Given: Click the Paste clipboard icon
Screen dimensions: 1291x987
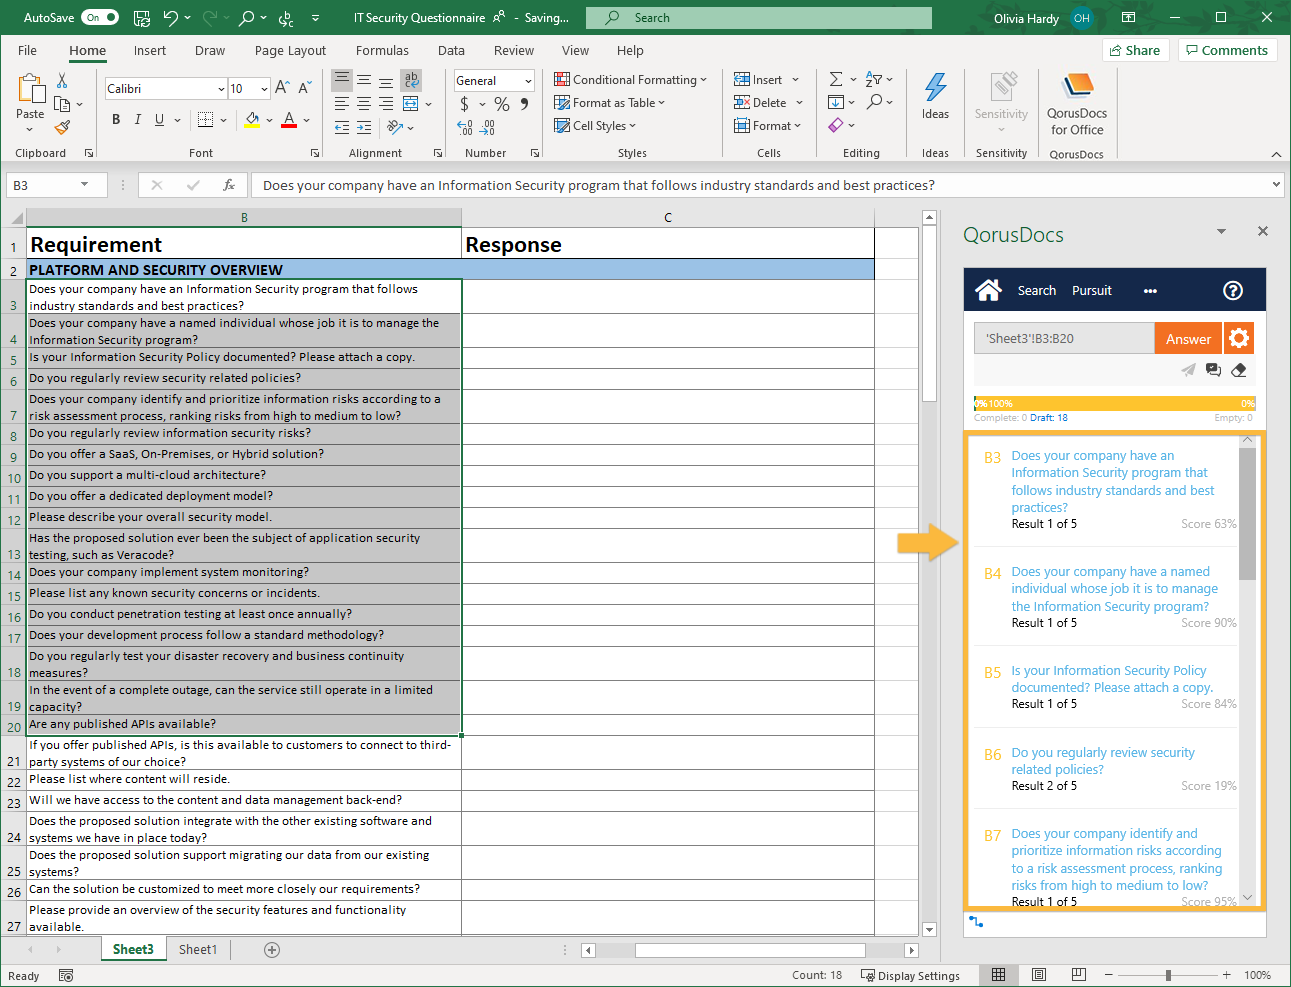Looking at the screenshot, I should click(30, 89).
